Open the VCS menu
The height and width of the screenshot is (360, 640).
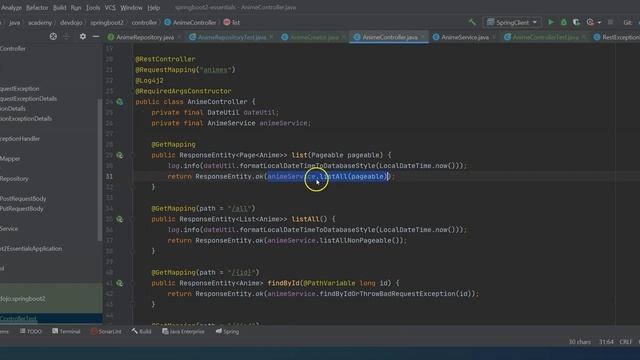tap(110, 7)
